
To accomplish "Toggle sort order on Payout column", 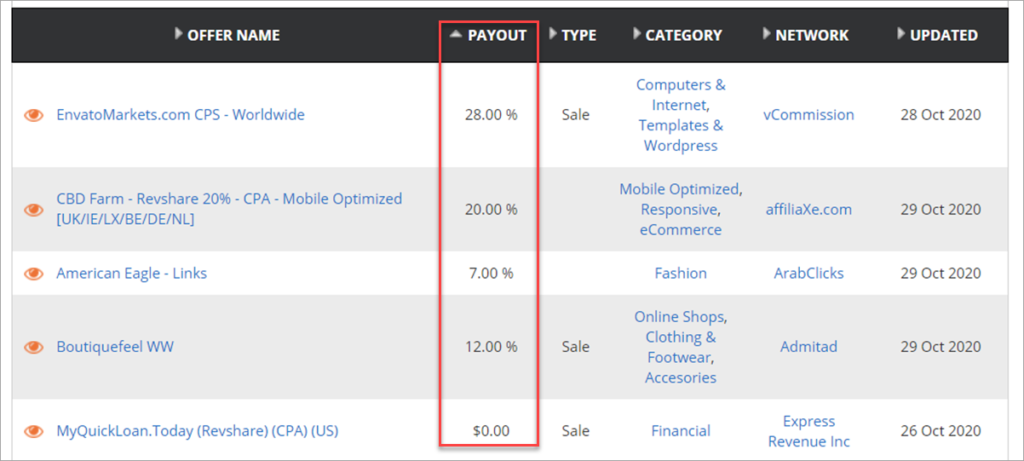I will click(x=489, y=35).
